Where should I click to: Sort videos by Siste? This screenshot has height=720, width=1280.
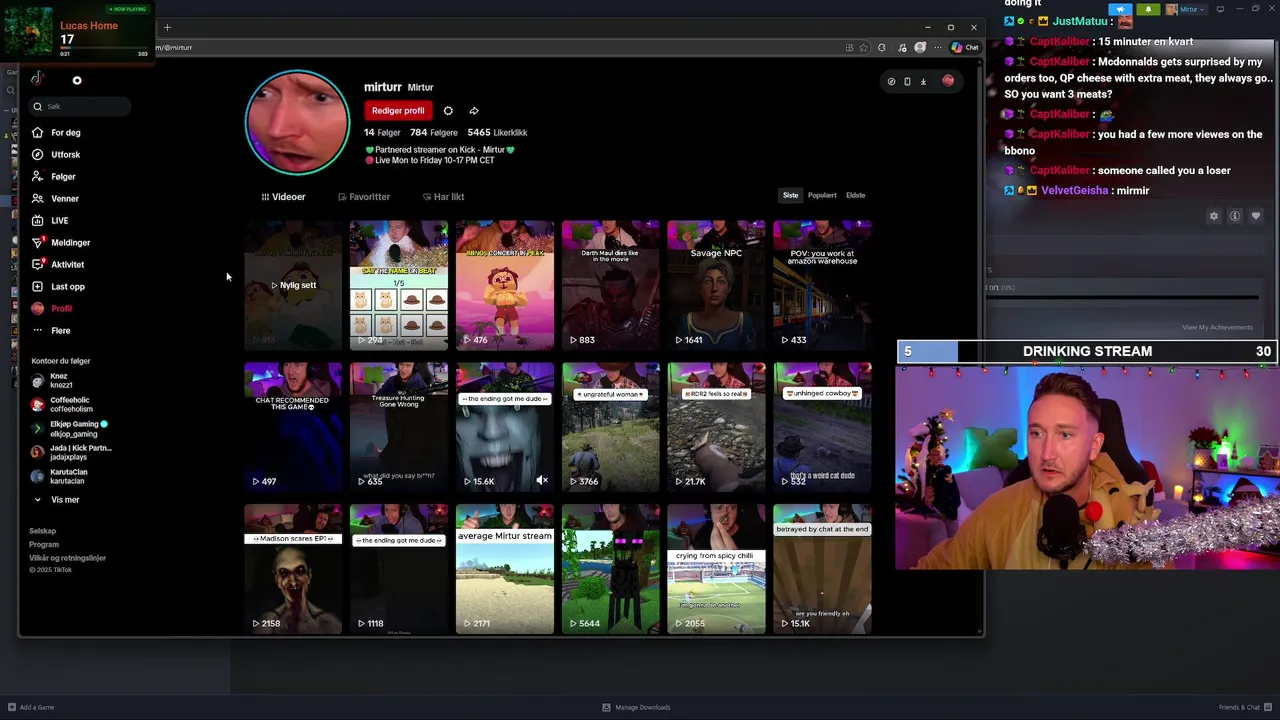point(790,195)
